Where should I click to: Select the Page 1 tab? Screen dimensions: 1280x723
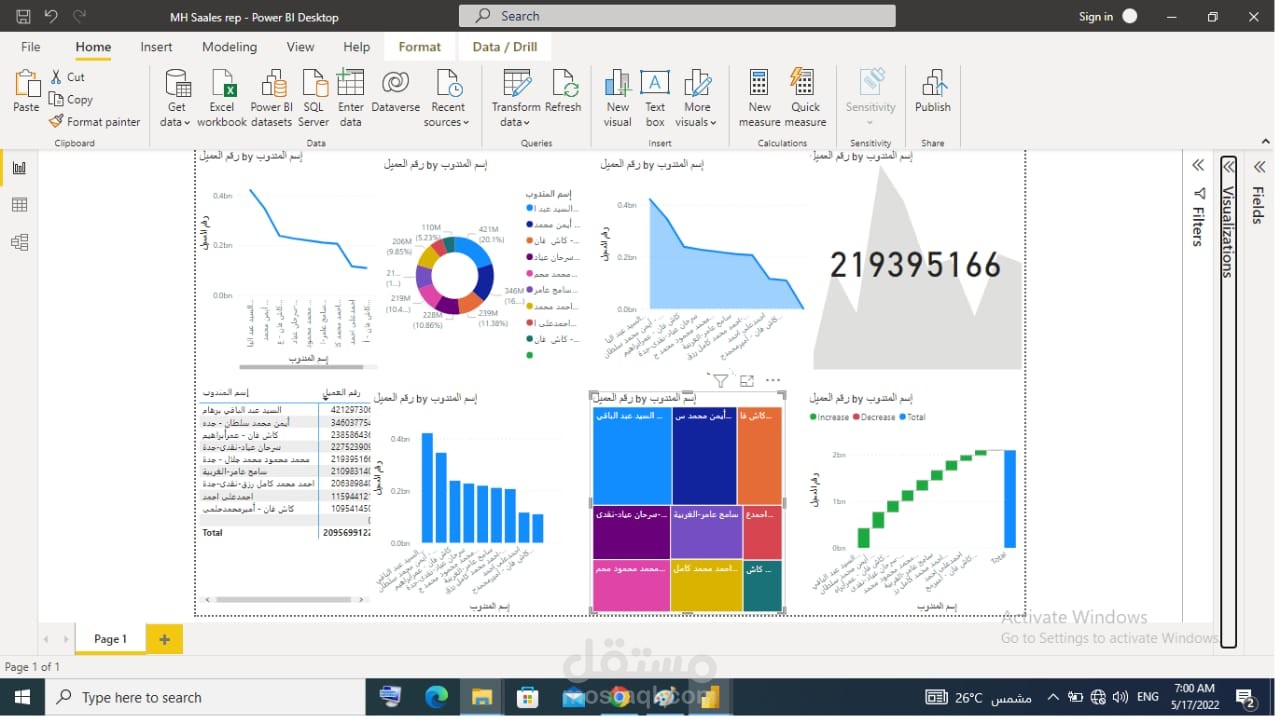110,639
